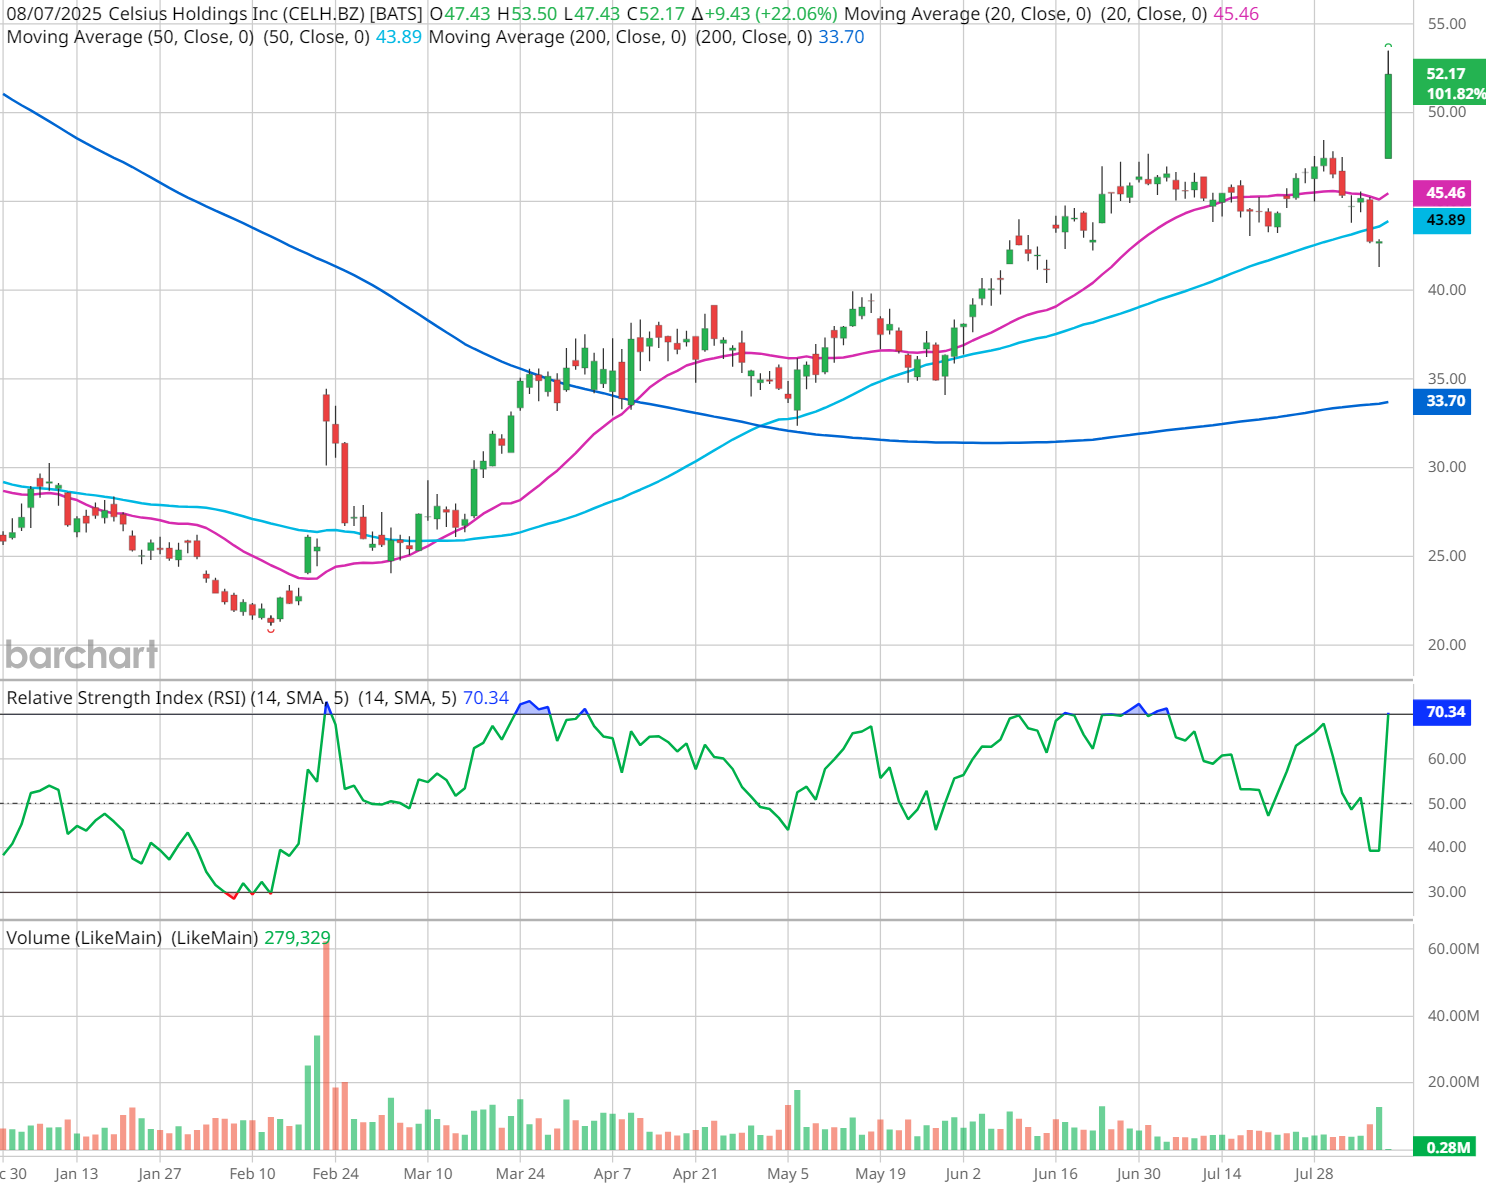Click the green 52.17 last price badge
The width and height of the screenshot is (1486, 1191).
click(x=1449, y=83)
